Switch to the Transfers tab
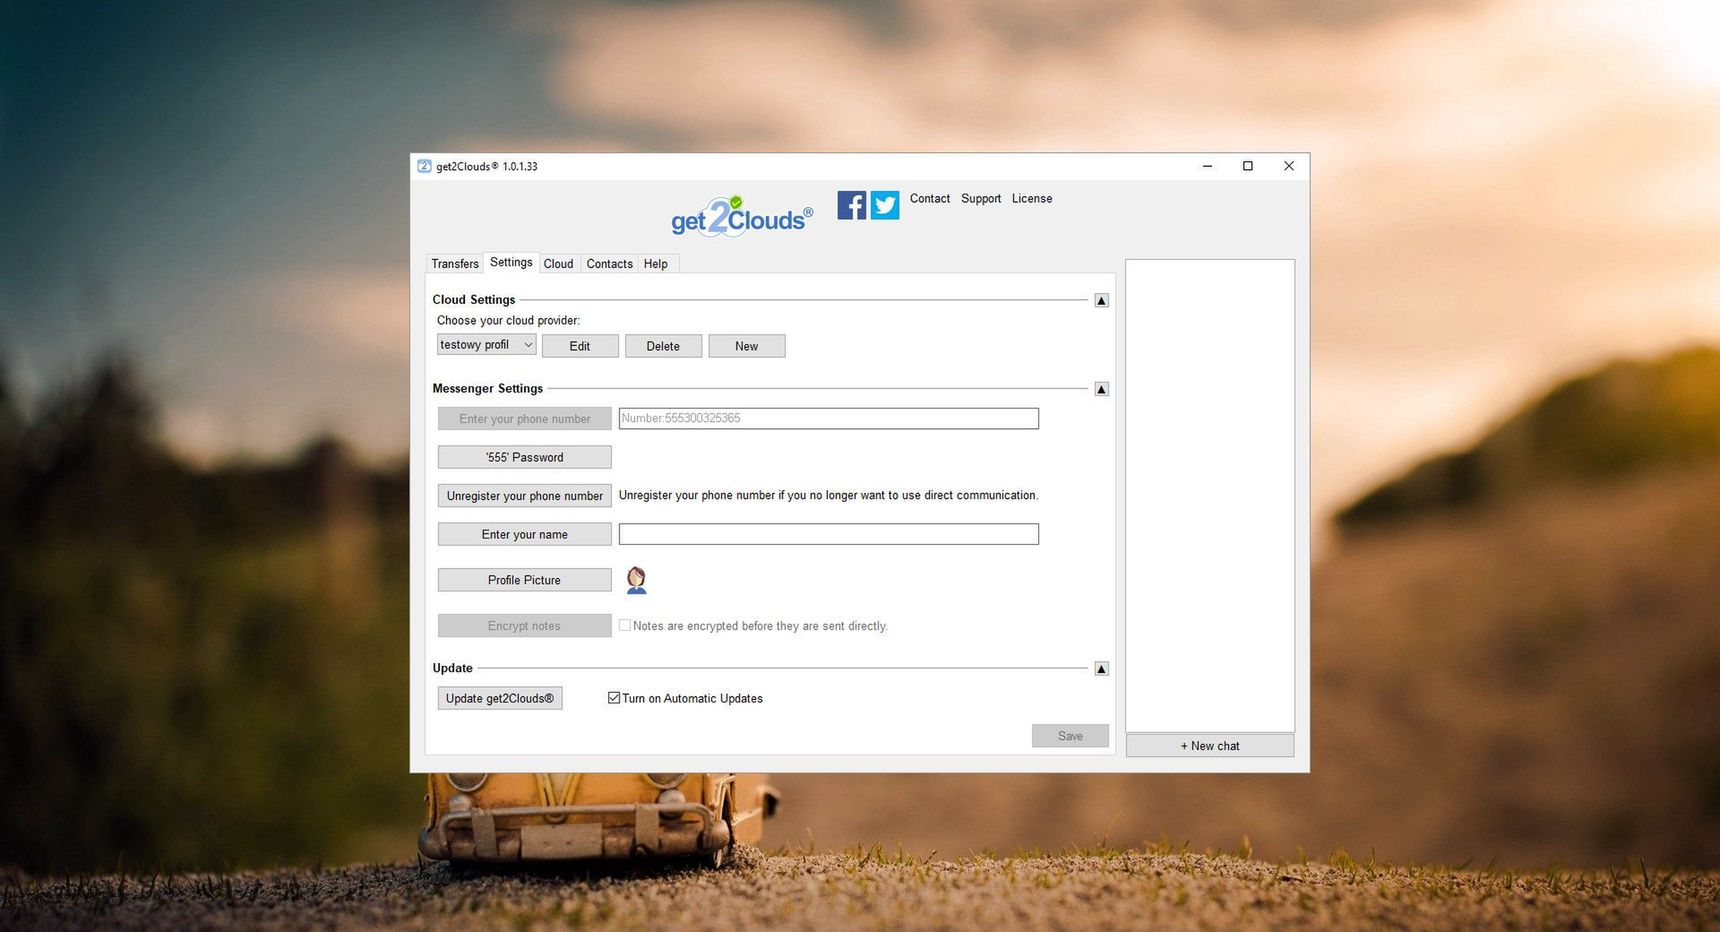Image resolution: width=1720 pixels, height=932 pixels. coord(455,264)
